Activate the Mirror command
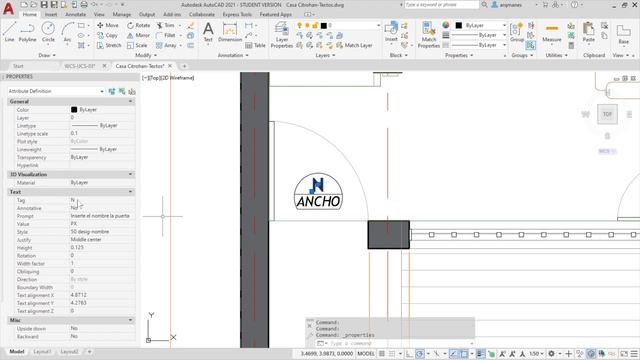 [x=138, y=36]
